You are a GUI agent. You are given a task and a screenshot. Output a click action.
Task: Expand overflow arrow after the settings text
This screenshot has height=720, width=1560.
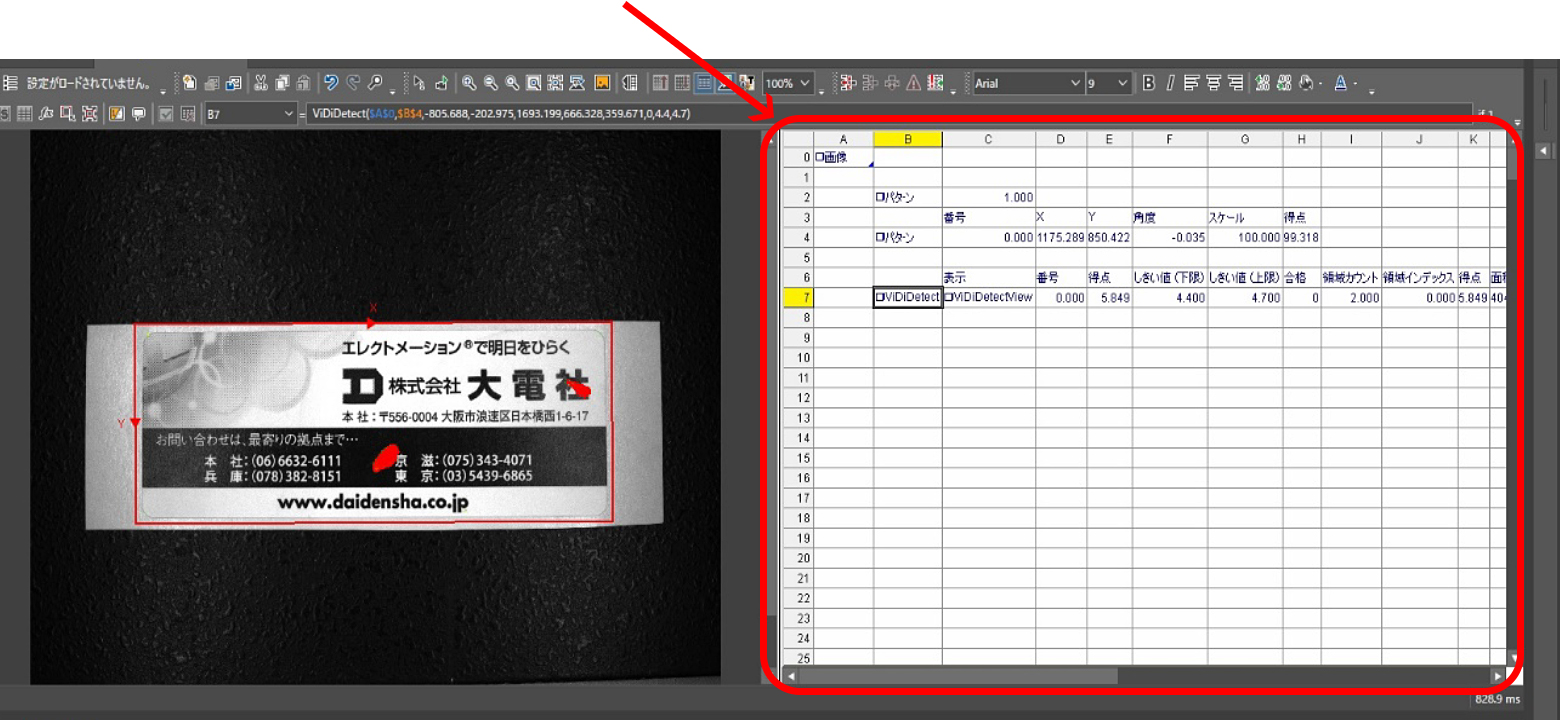point(163,92)
